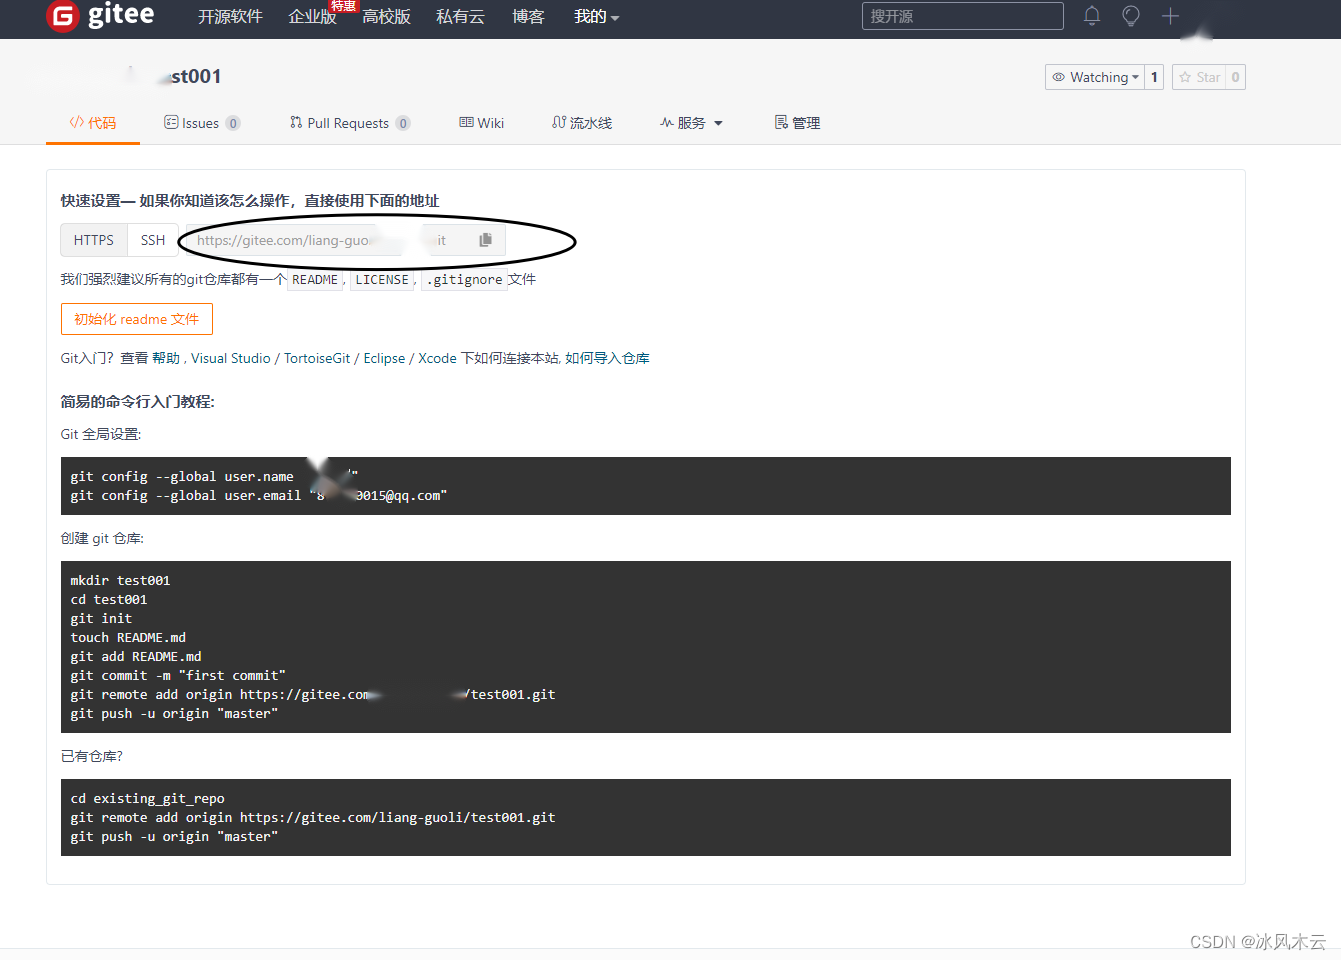Click the .gitignore link
Viewport: 1341px width, 960px height.
464,280
